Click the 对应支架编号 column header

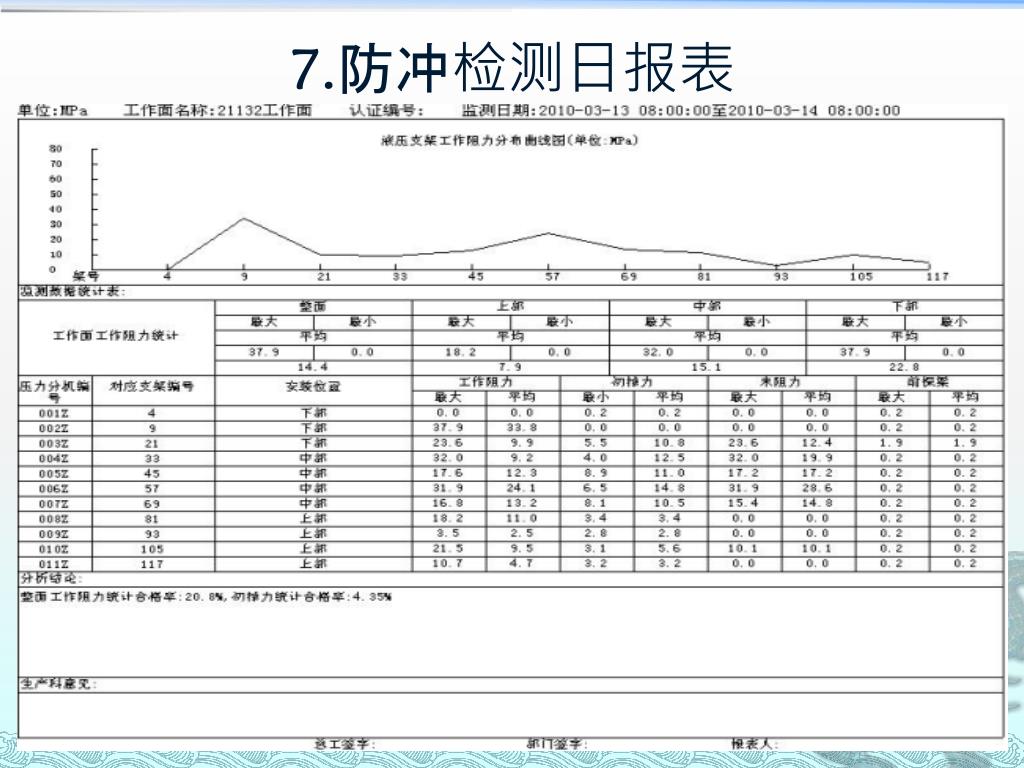coord(152,386)
